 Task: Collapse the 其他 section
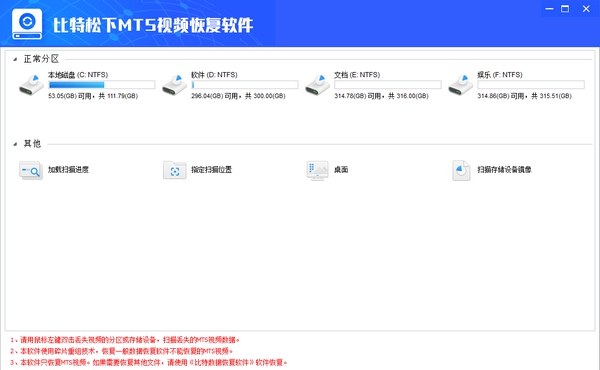(x=15, y=144)
